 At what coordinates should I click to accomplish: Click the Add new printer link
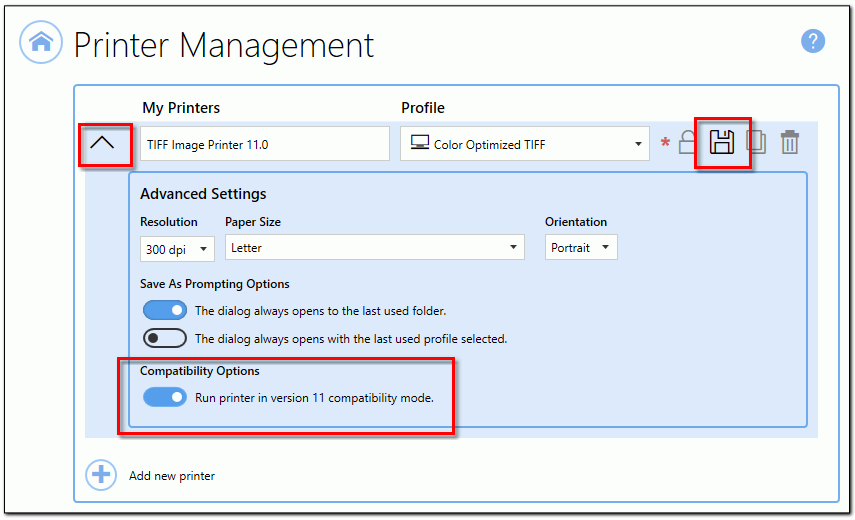pos(172,476)
